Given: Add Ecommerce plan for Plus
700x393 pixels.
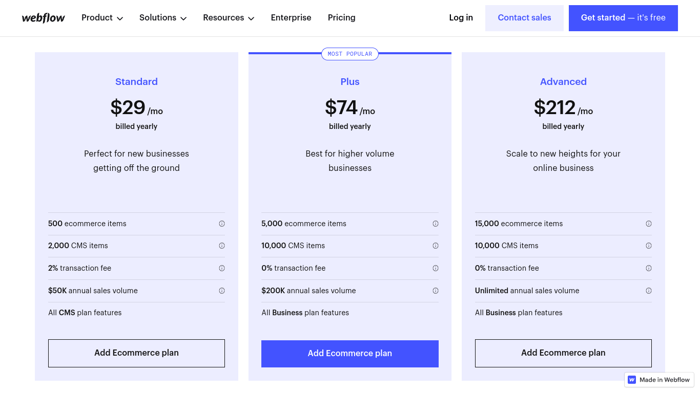Looking at the screenshot, I should coord(350,354).
